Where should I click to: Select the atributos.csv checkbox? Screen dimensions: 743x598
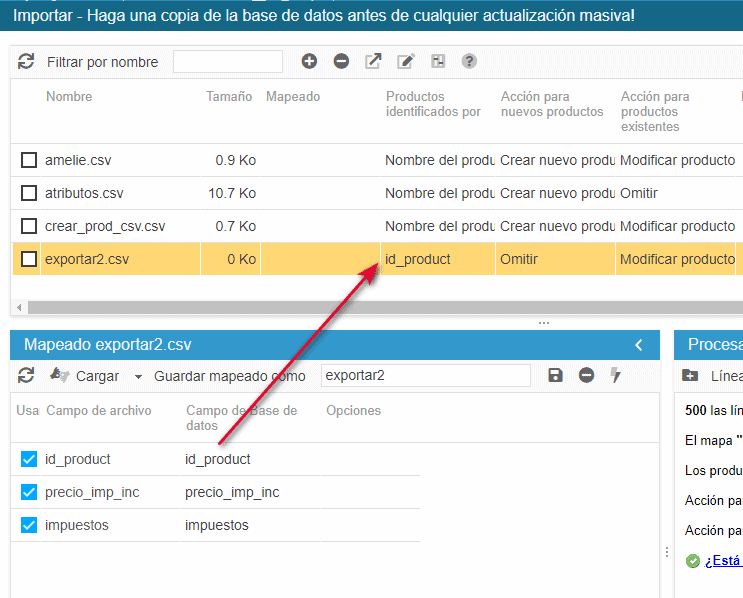29,193
